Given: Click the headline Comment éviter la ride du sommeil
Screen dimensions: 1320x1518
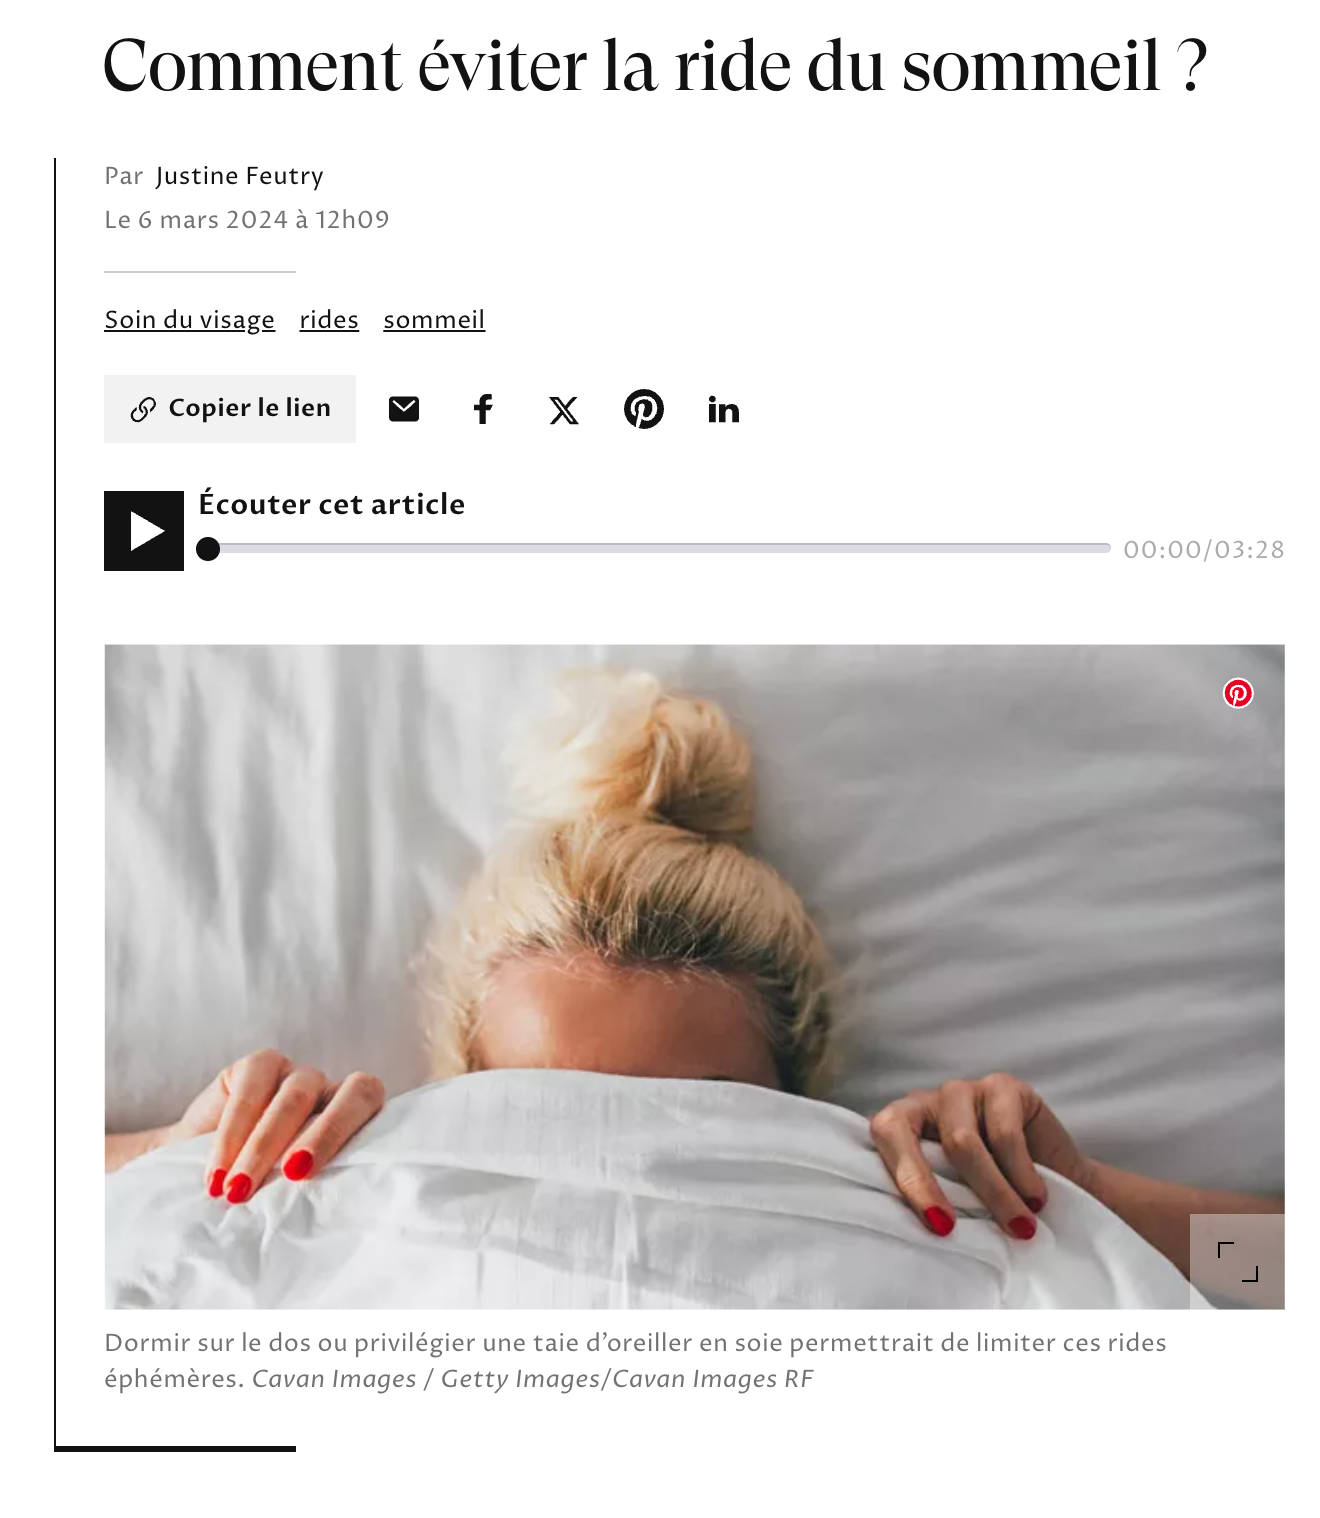Looking at the screenshot, I should pos(655,66).
